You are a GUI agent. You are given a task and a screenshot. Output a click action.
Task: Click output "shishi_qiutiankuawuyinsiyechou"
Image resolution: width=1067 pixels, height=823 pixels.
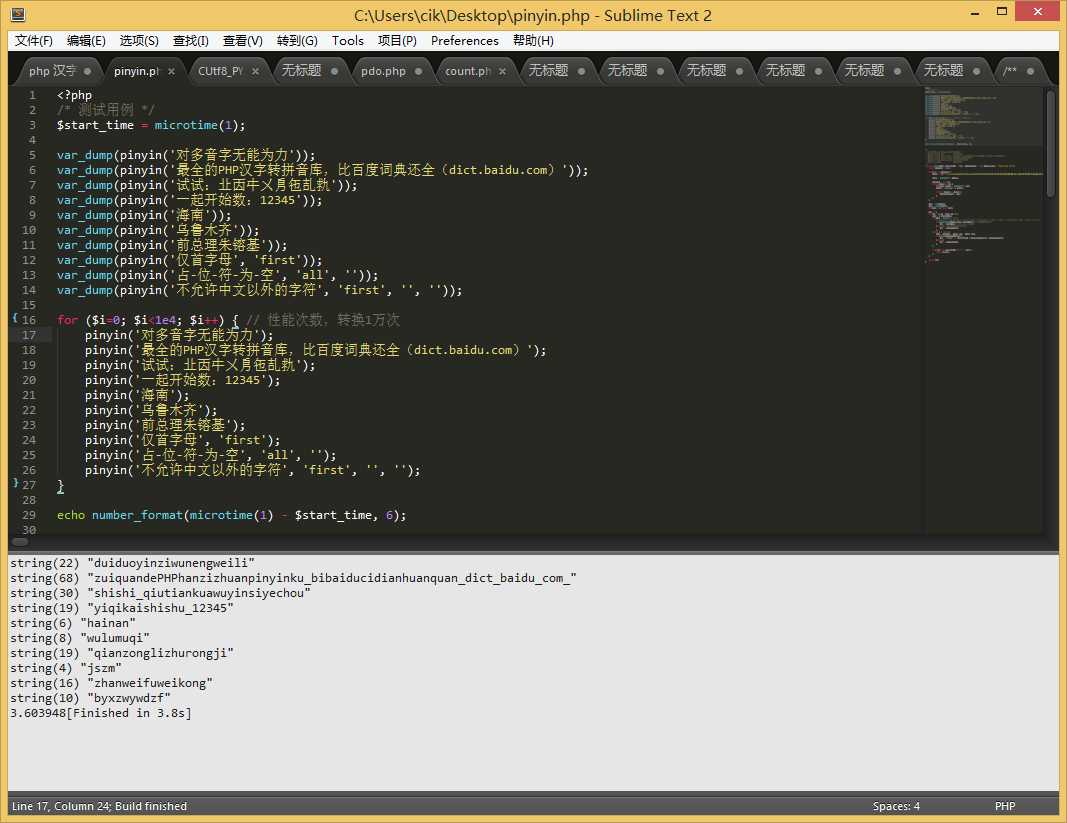click(x=199, y=593)
